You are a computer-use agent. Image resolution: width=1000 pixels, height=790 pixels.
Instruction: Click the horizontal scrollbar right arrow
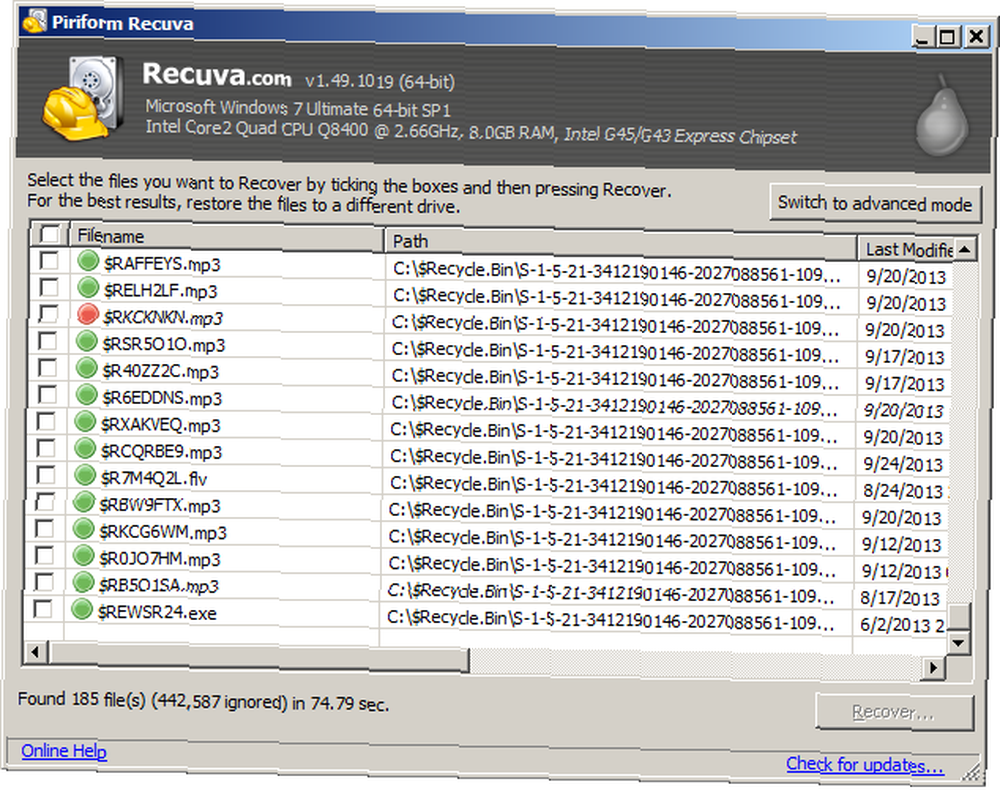[934, 668]
